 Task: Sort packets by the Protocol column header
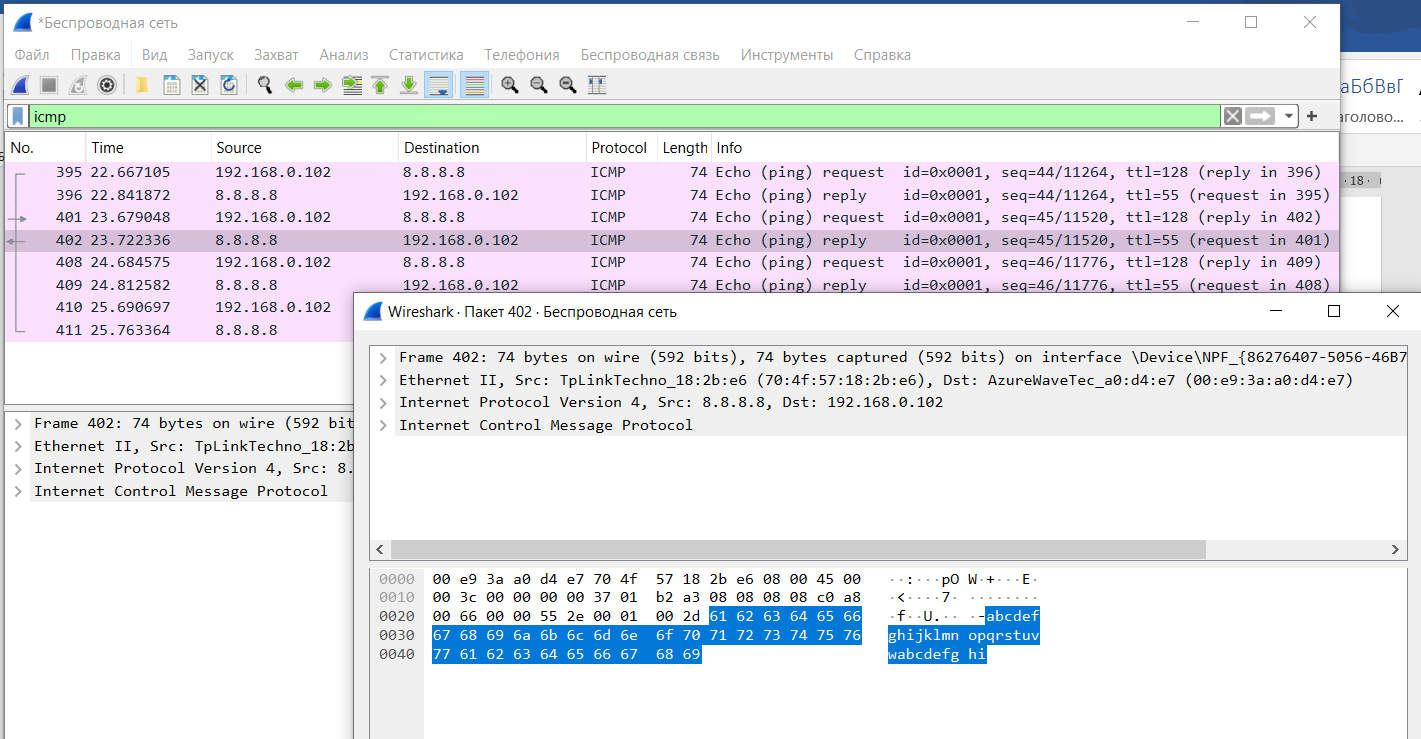pos(621,148)
